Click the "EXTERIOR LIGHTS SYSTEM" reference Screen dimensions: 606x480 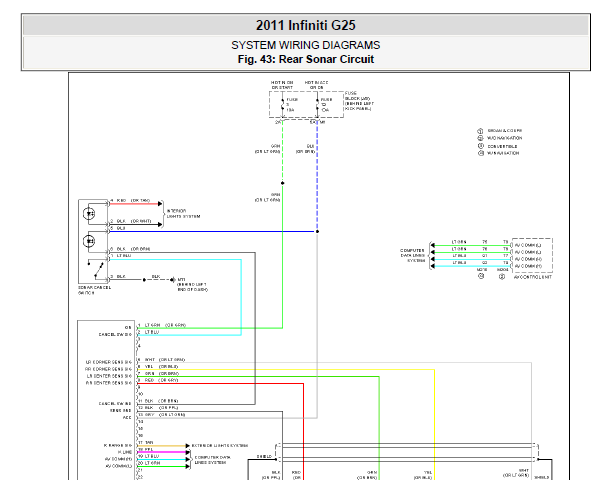tap(220, 446)
